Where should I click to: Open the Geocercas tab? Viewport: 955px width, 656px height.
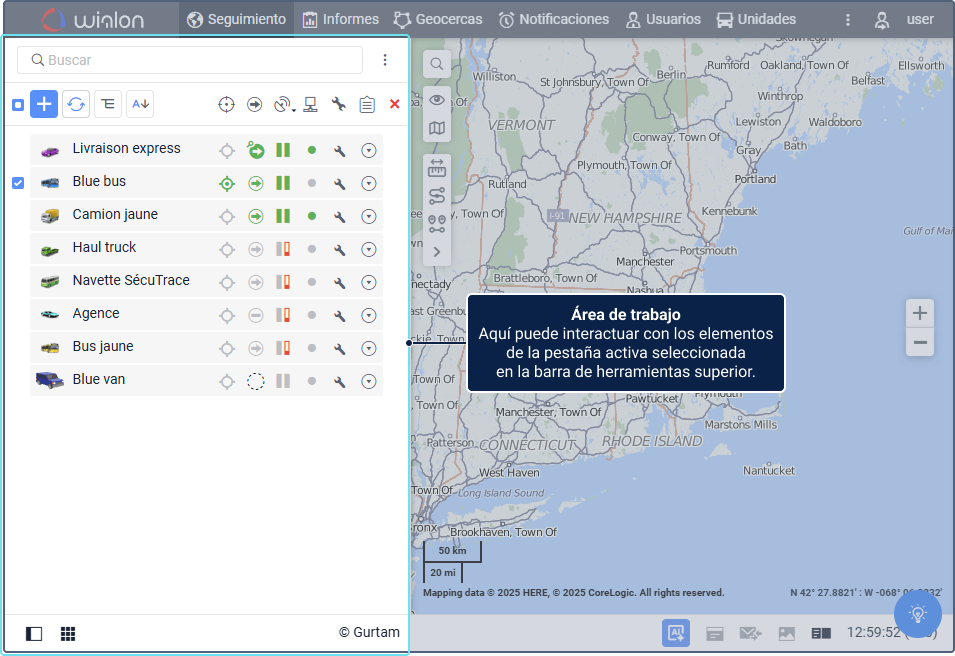coord(438,19)
